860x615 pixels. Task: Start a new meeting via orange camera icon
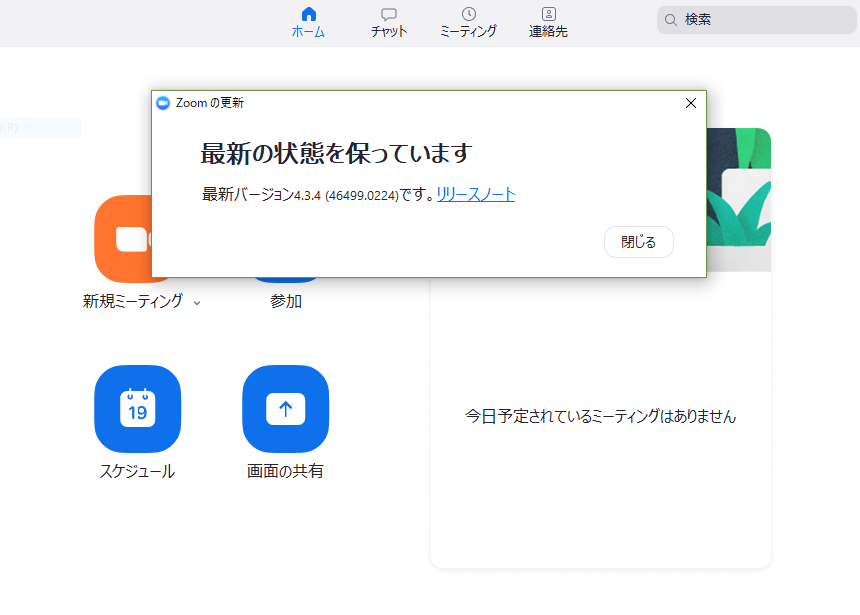(x=123, y=239)
